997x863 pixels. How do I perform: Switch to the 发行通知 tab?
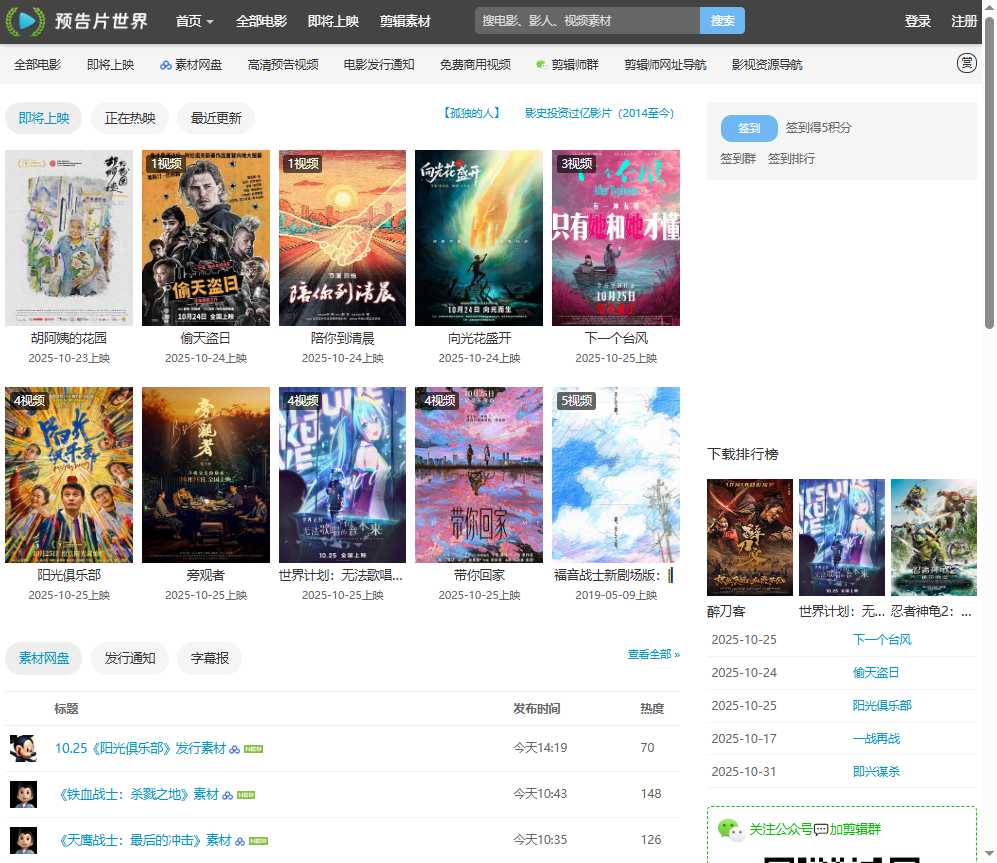click(x=129, y=658)
